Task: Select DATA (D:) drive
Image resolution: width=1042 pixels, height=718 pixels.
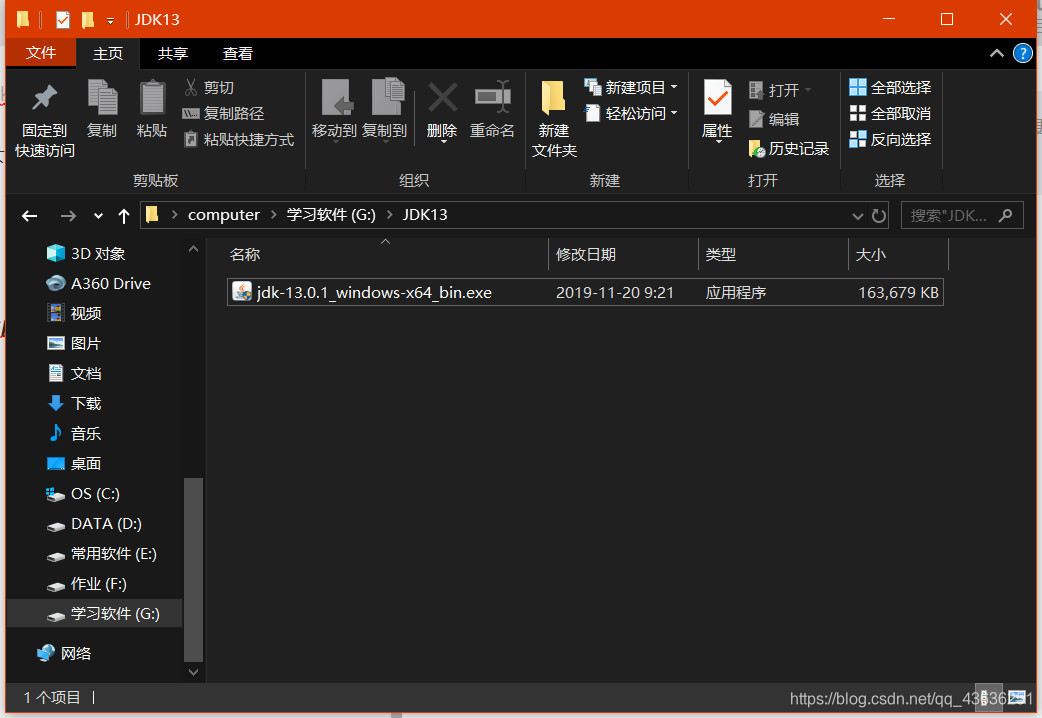Action: pos(94,523)
